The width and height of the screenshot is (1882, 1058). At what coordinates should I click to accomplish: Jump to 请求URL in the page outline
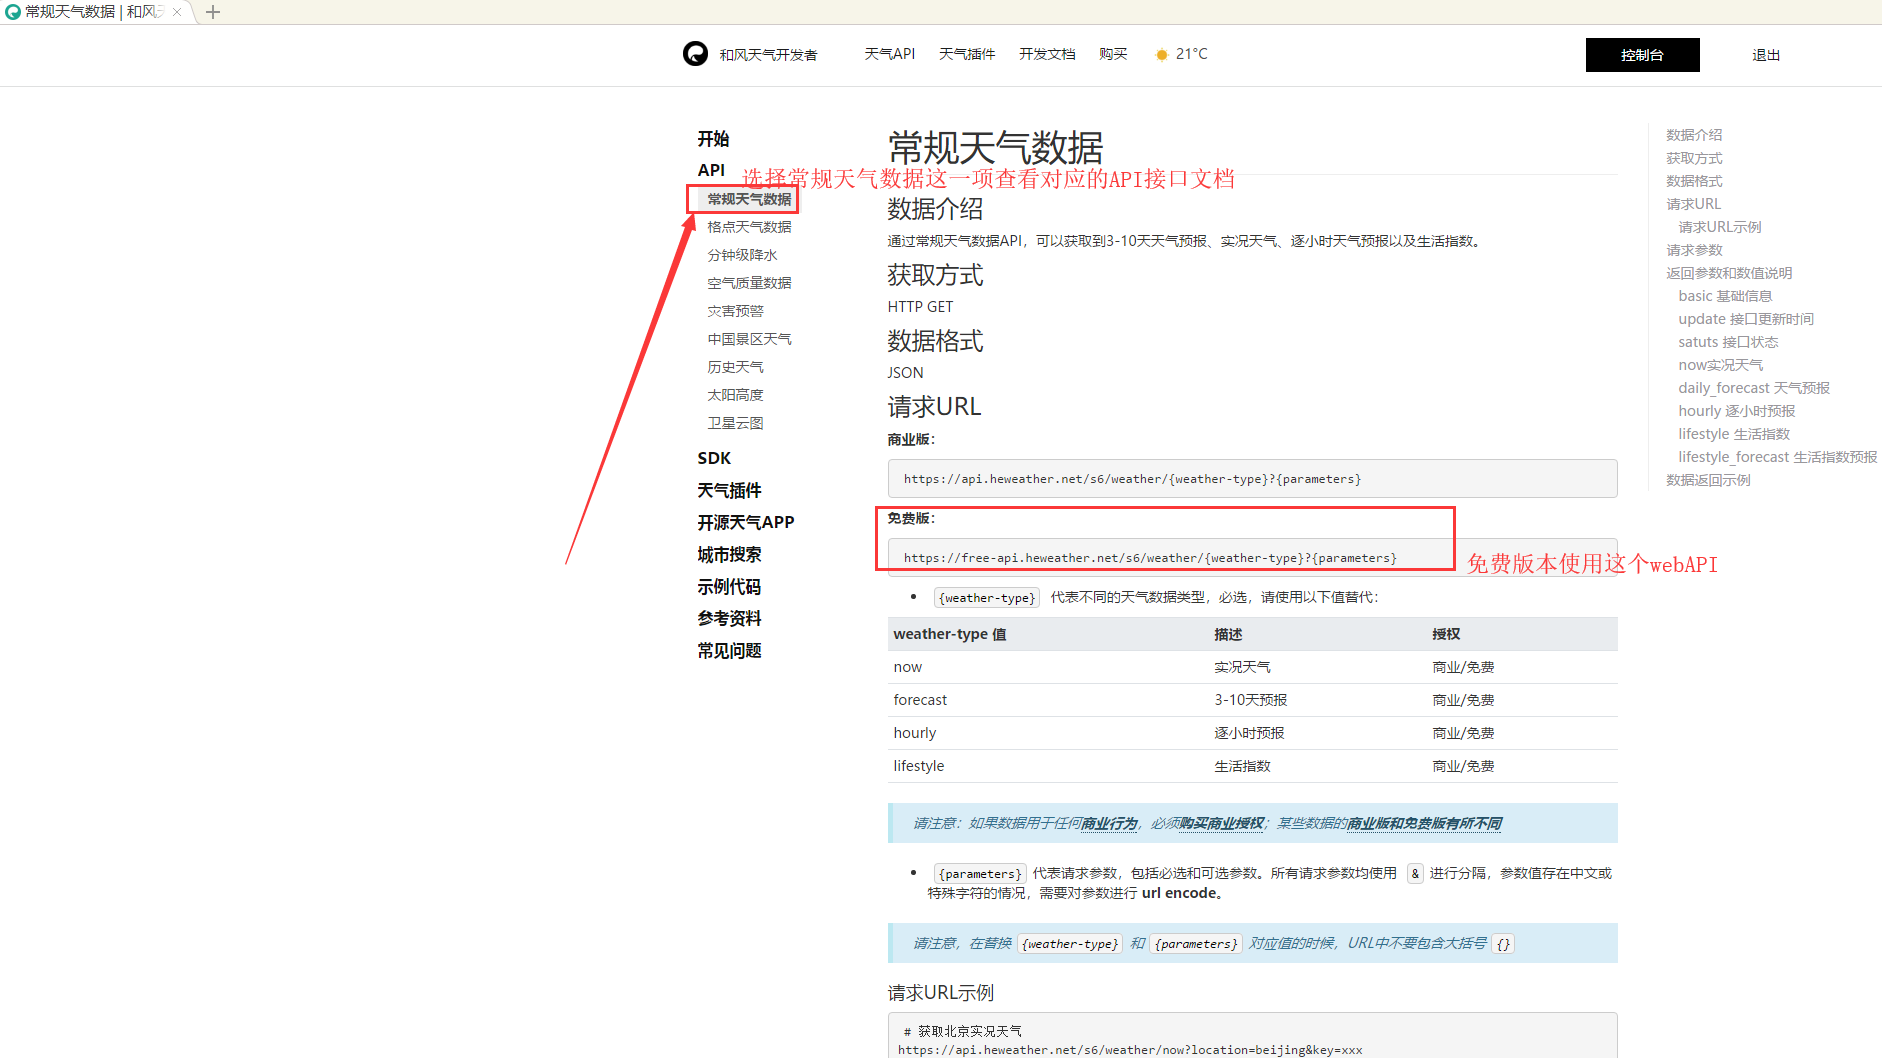(1693, 204)
